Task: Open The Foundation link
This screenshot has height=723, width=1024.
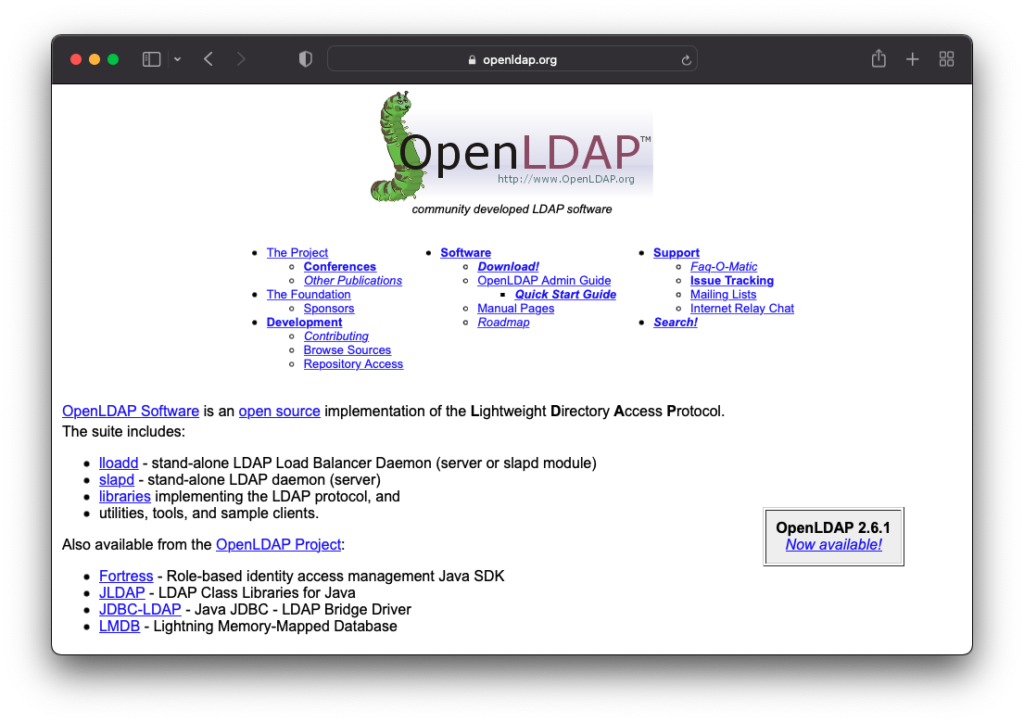Action: coord(308,295)
